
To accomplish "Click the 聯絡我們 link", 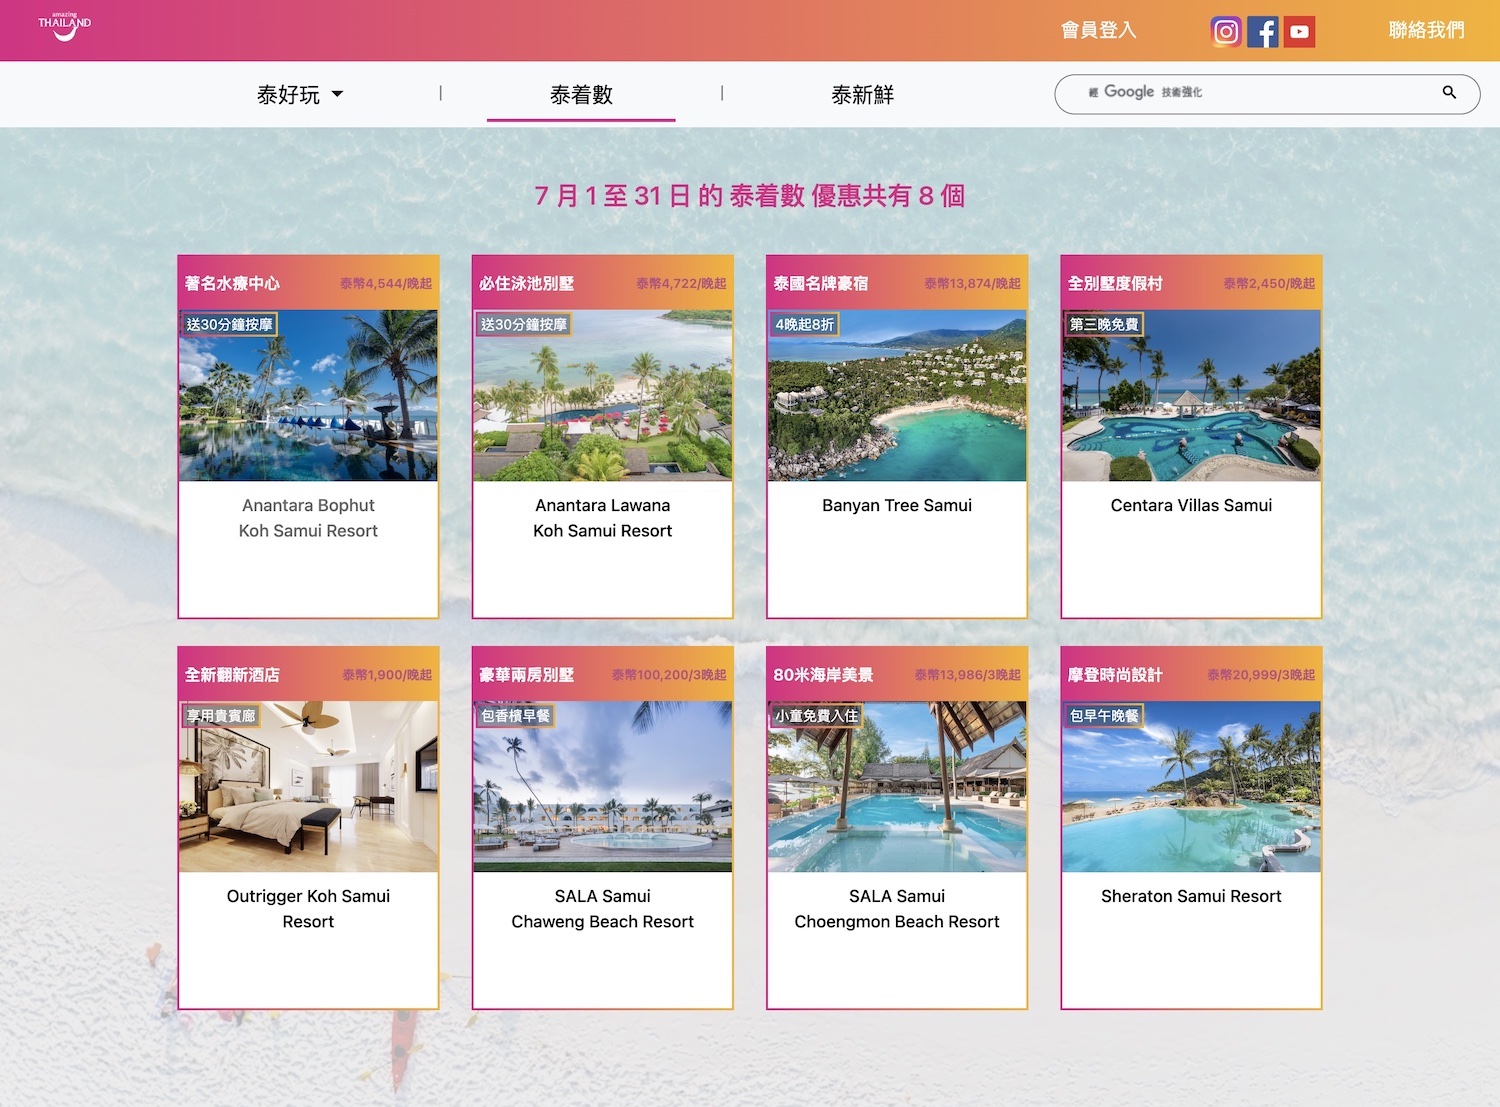I will tap(1426, 30).
